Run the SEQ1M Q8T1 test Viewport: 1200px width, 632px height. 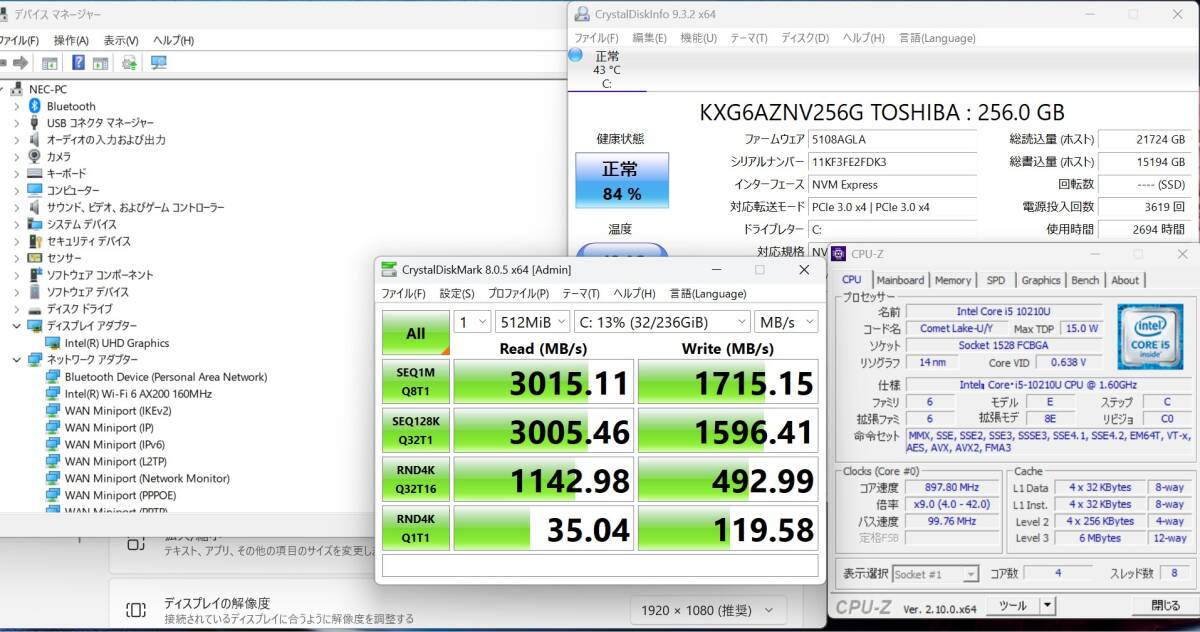pos(416,381)
